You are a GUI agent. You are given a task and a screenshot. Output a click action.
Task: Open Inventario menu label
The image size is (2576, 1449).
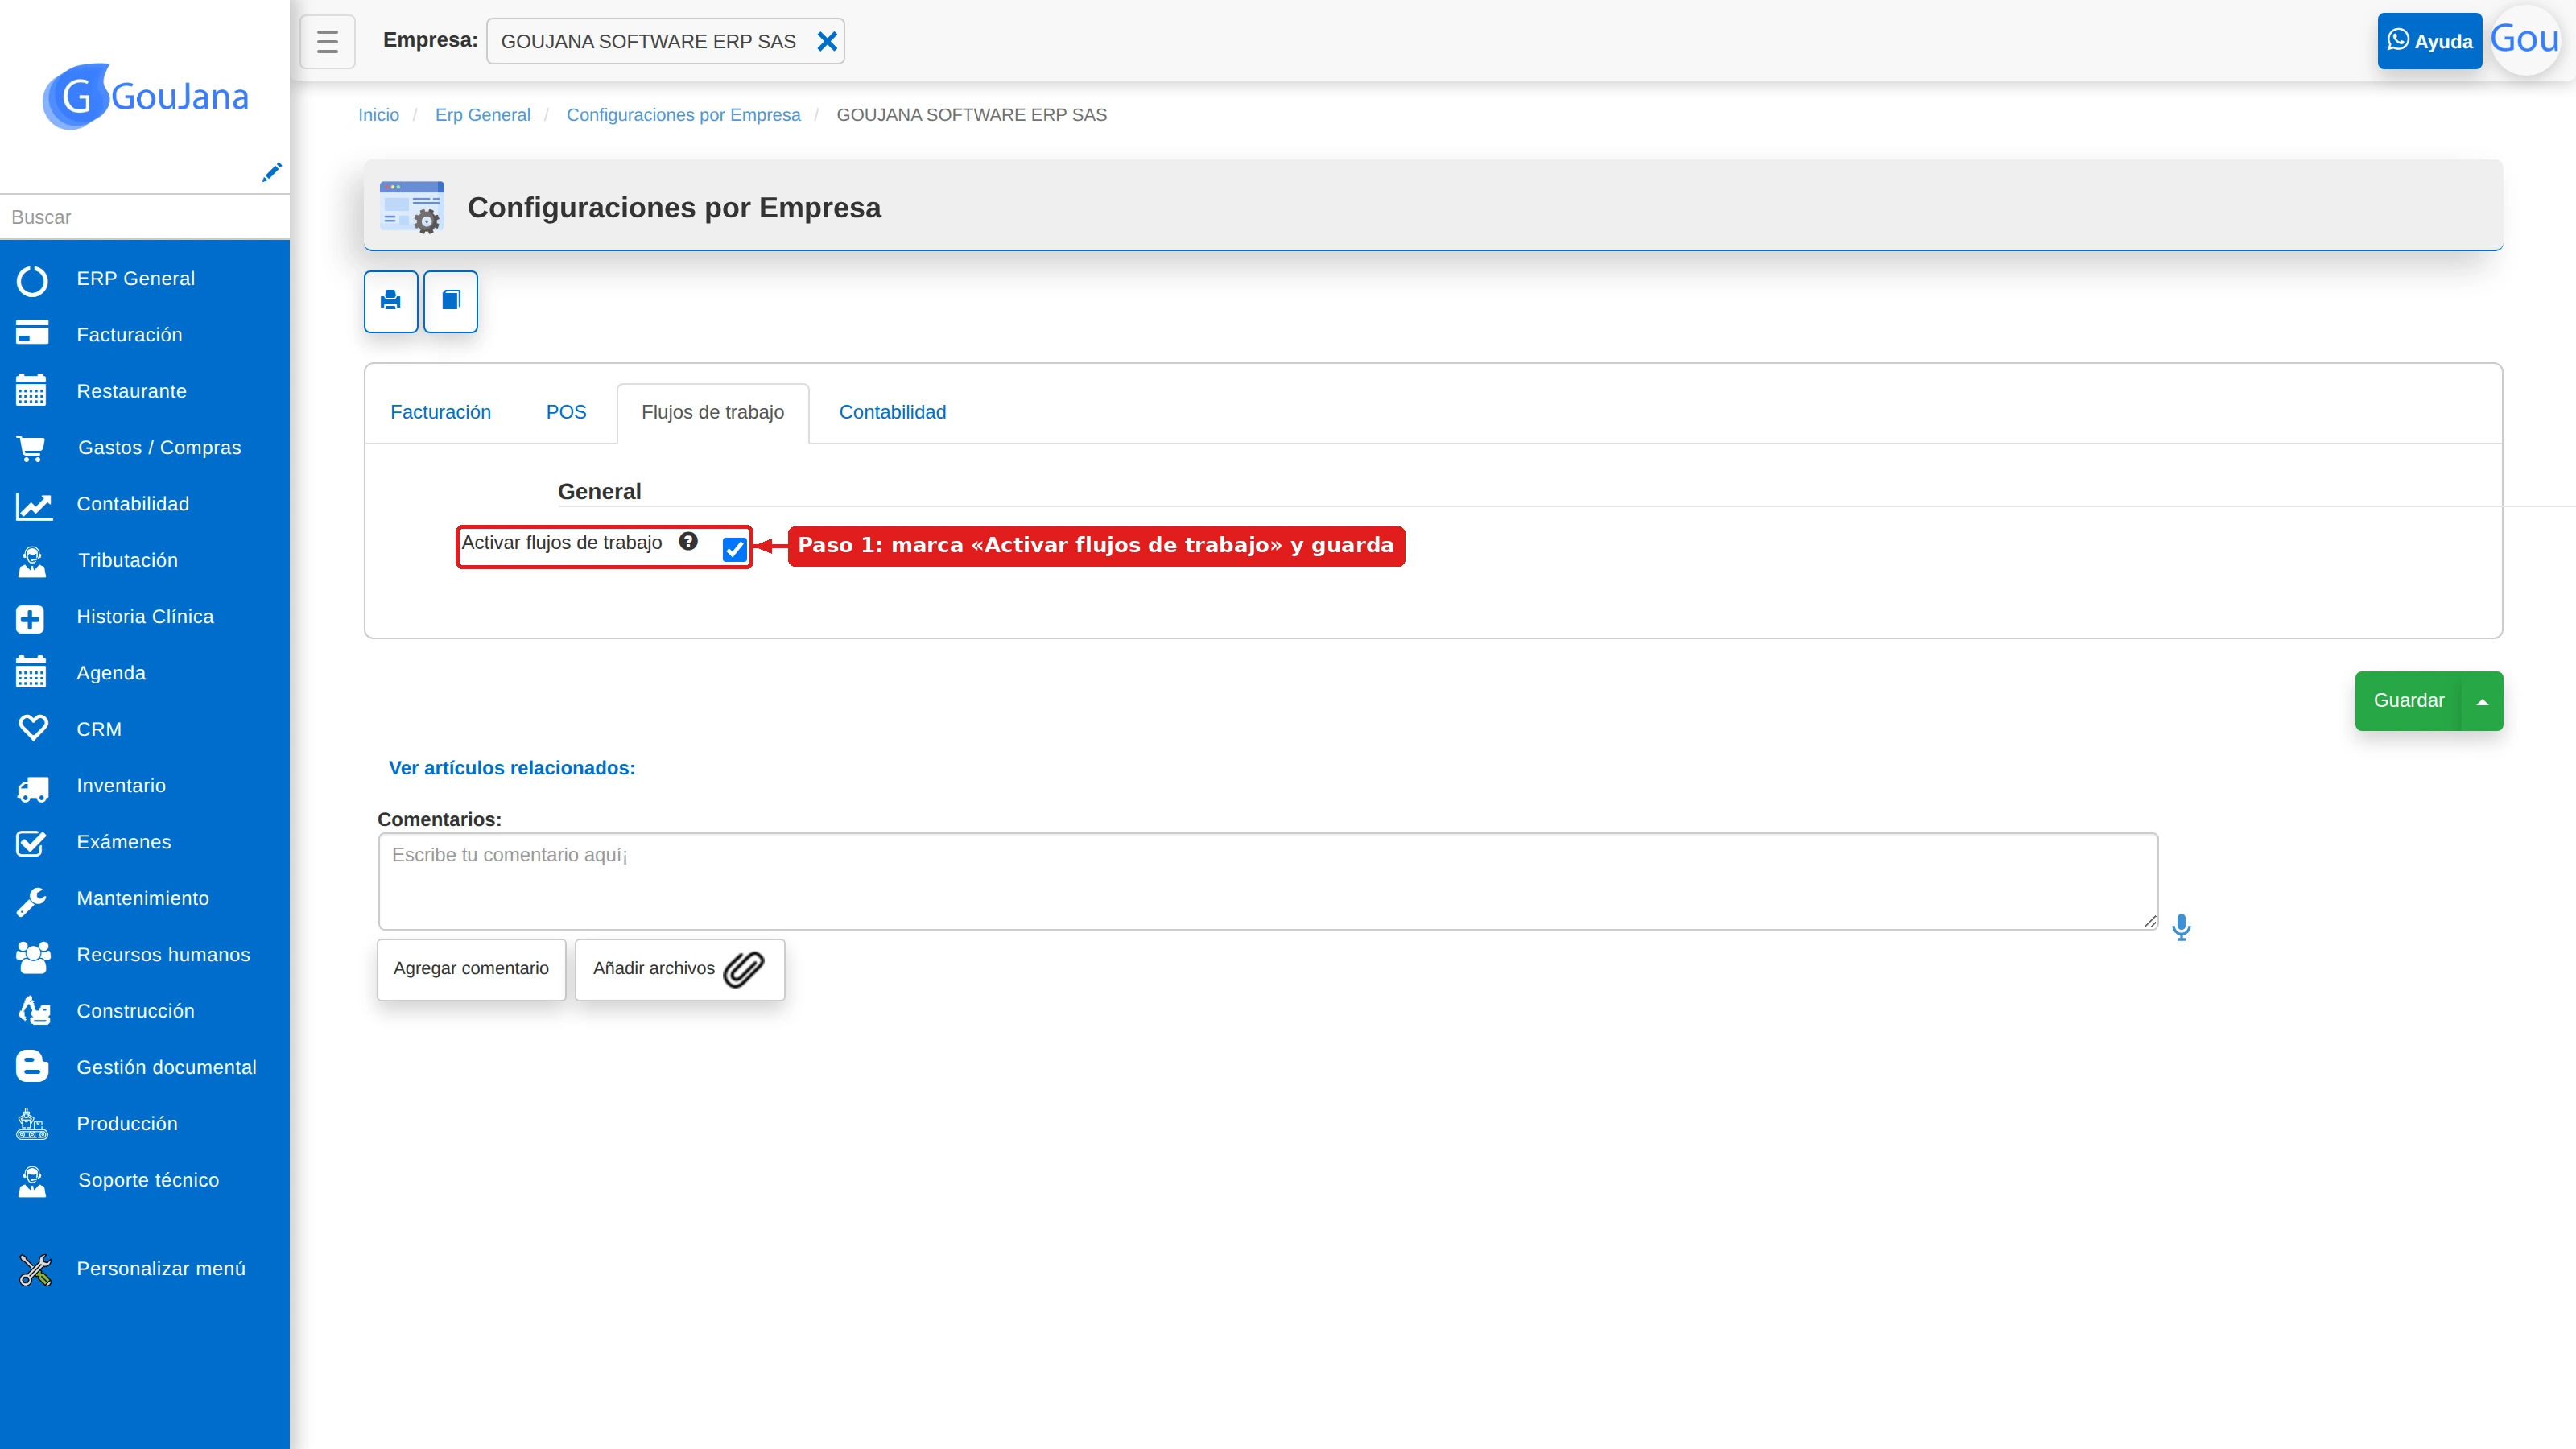pos(121,786)
